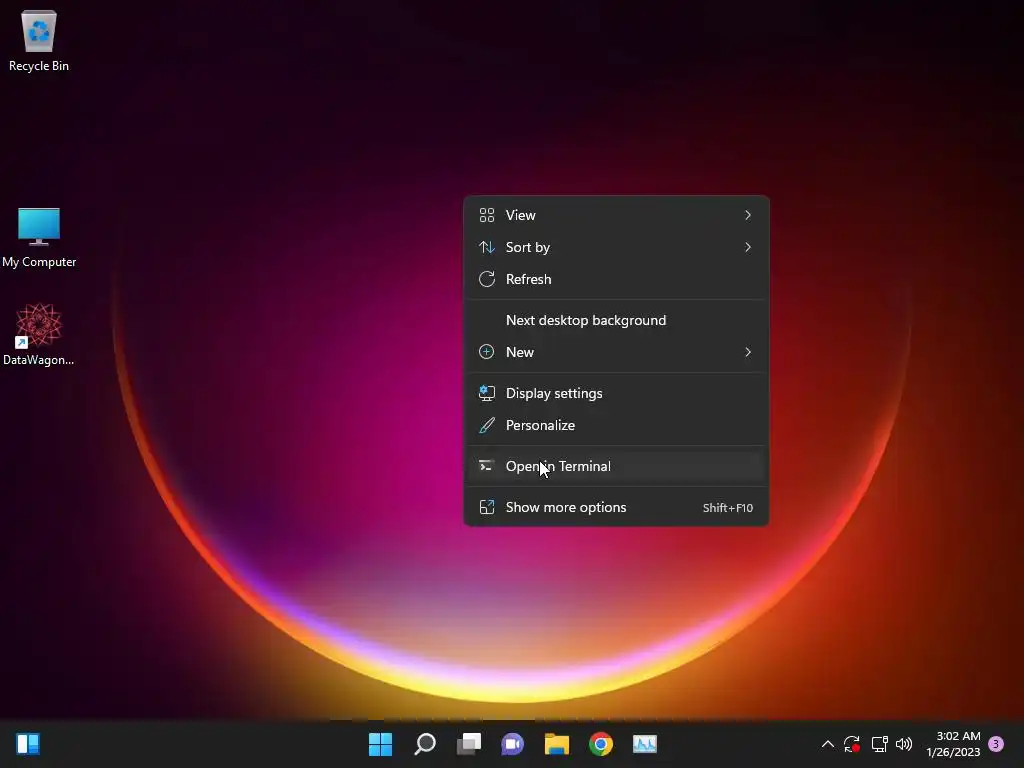Click the View grid icon
1024x768 pixels.
(487, 215)
